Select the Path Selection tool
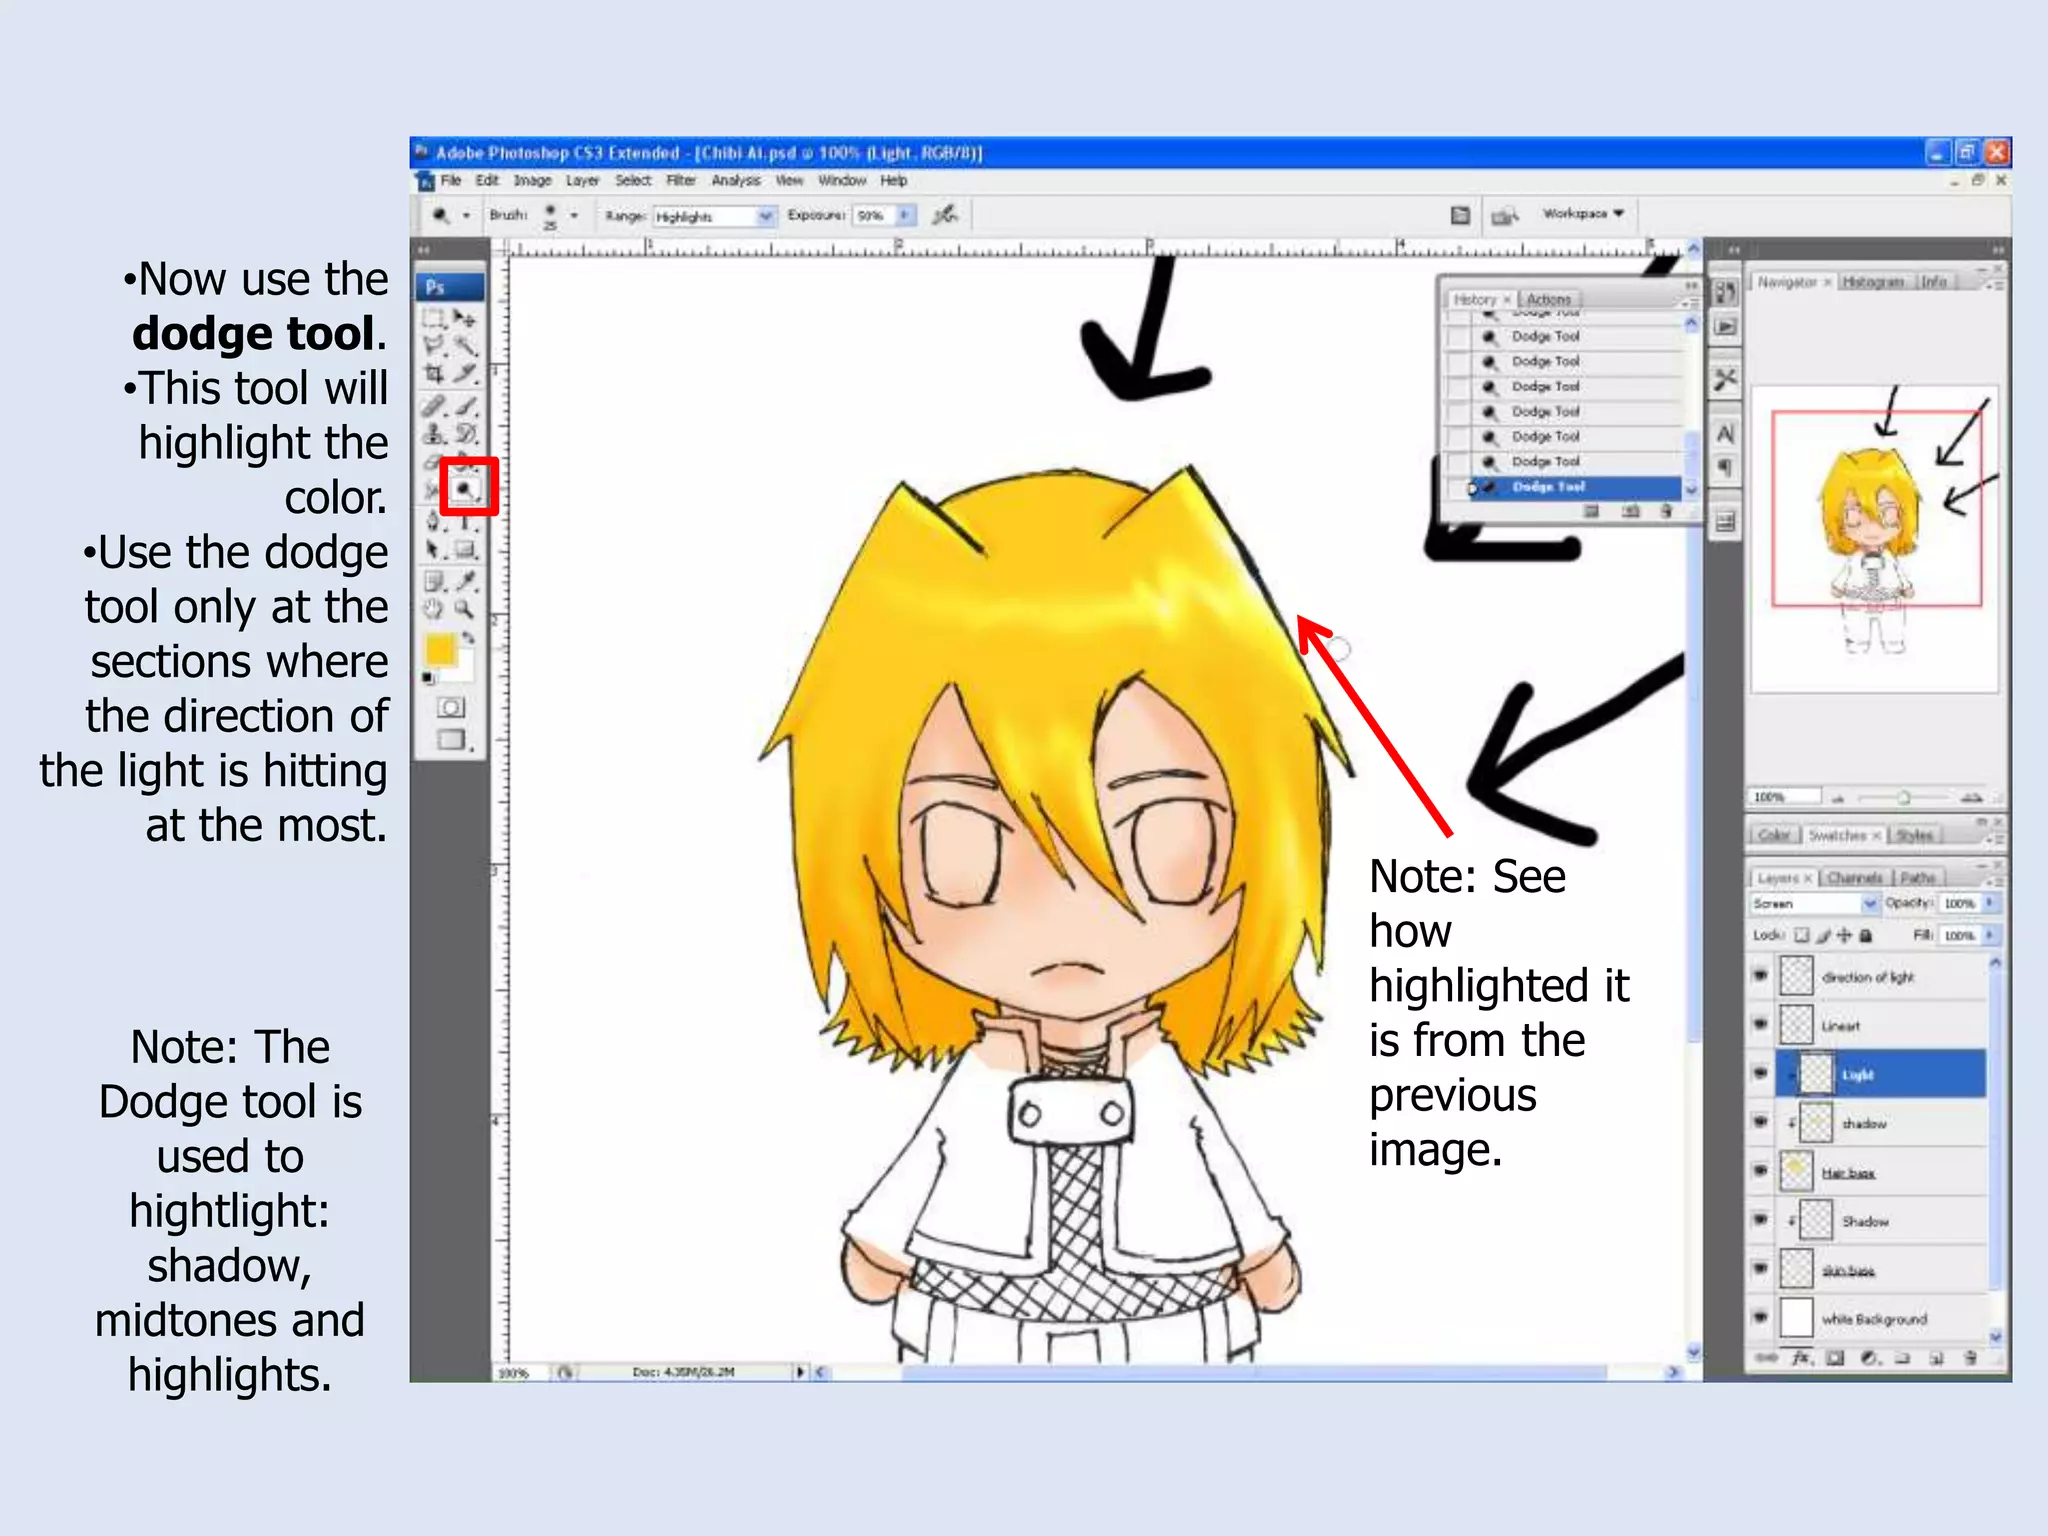This screenshot has height=1536, width=2048. (434, 549)
